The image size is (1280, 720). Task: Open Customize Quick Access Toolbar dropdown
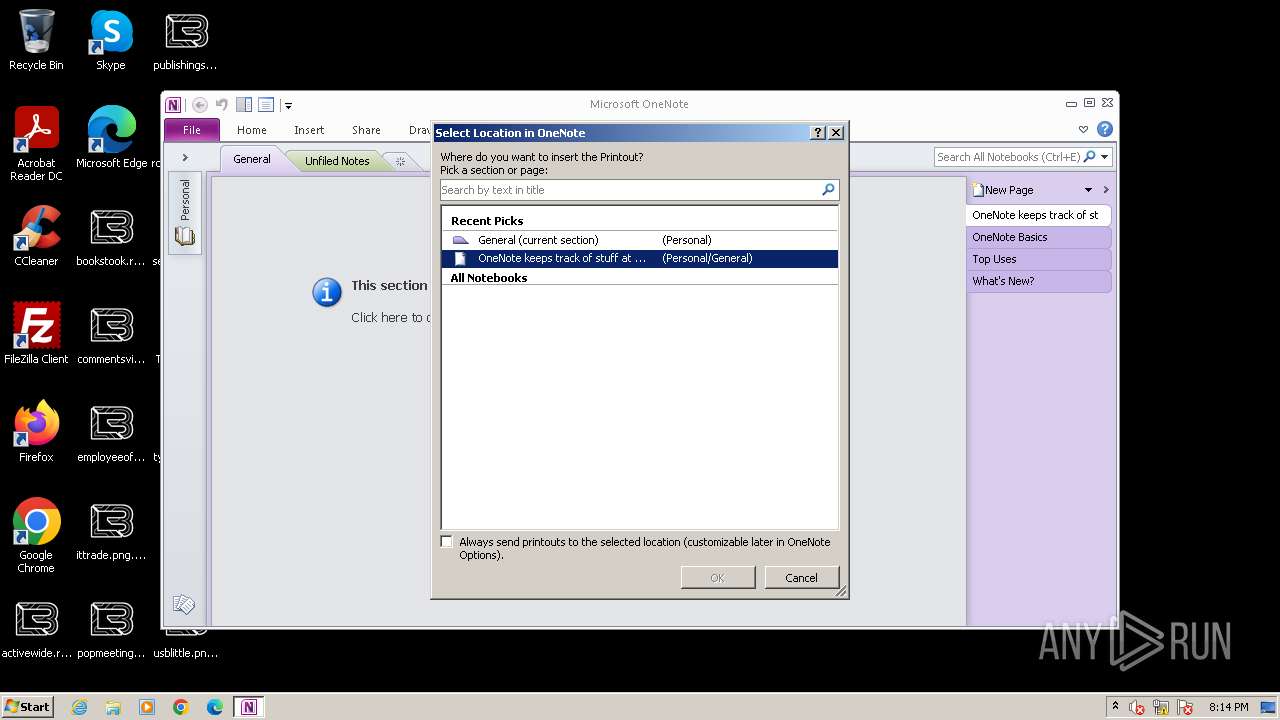click(288, 105)
